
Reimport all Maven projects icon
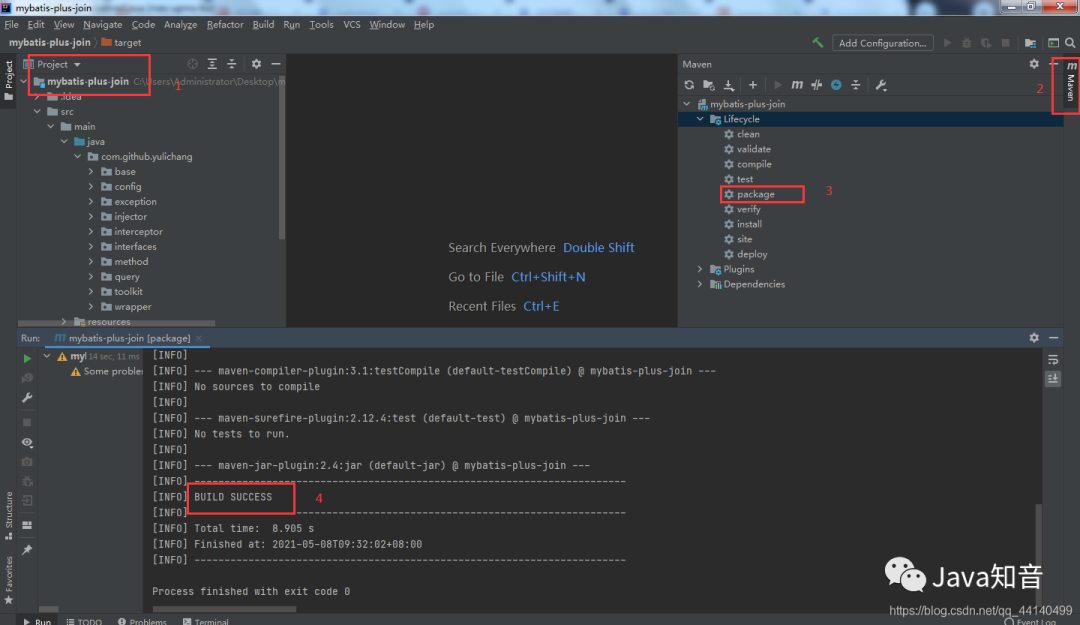689,85
